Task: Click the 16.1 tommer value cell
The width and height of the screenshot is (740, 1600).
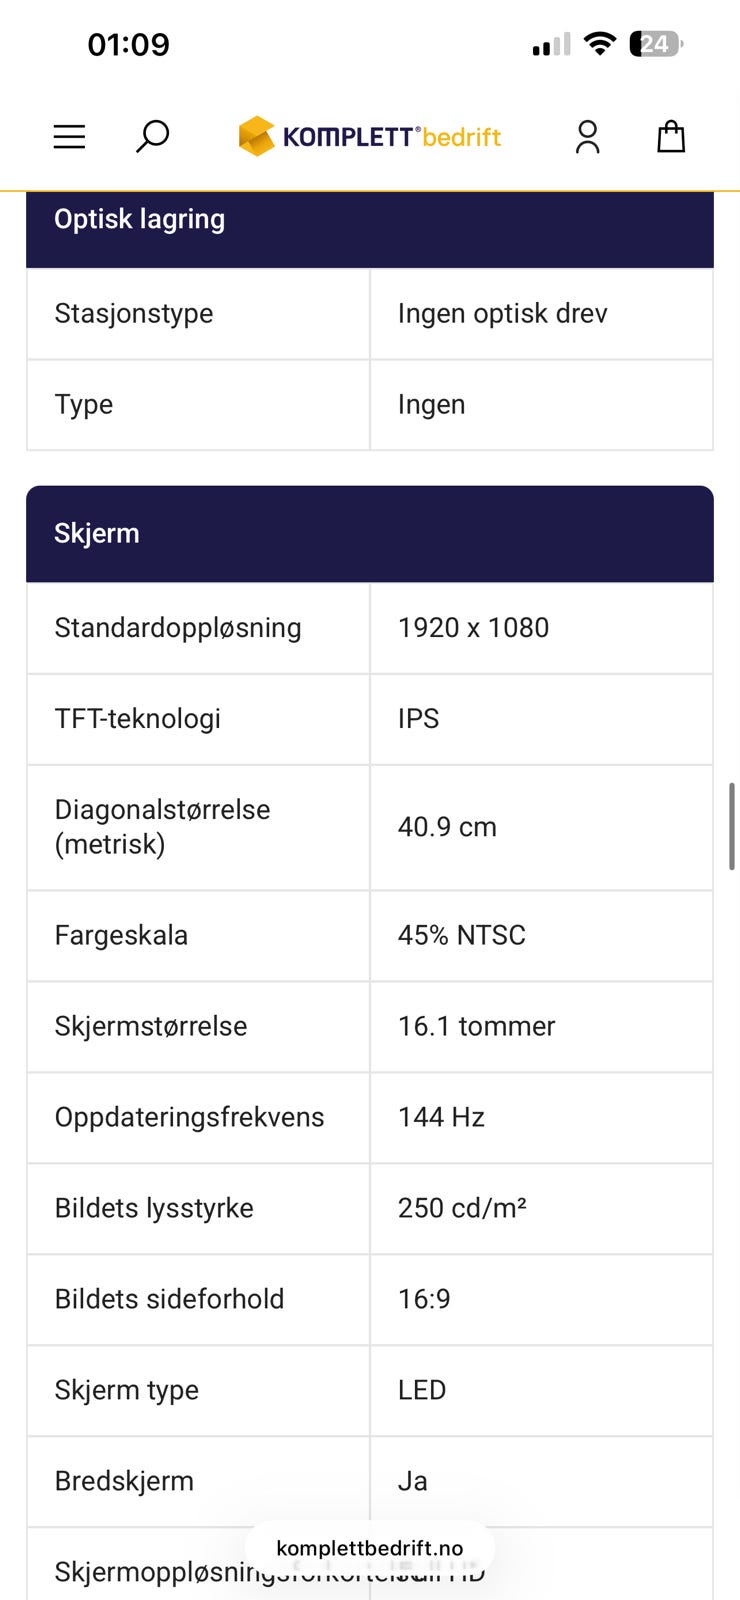Action: [x=476, y=1026]
